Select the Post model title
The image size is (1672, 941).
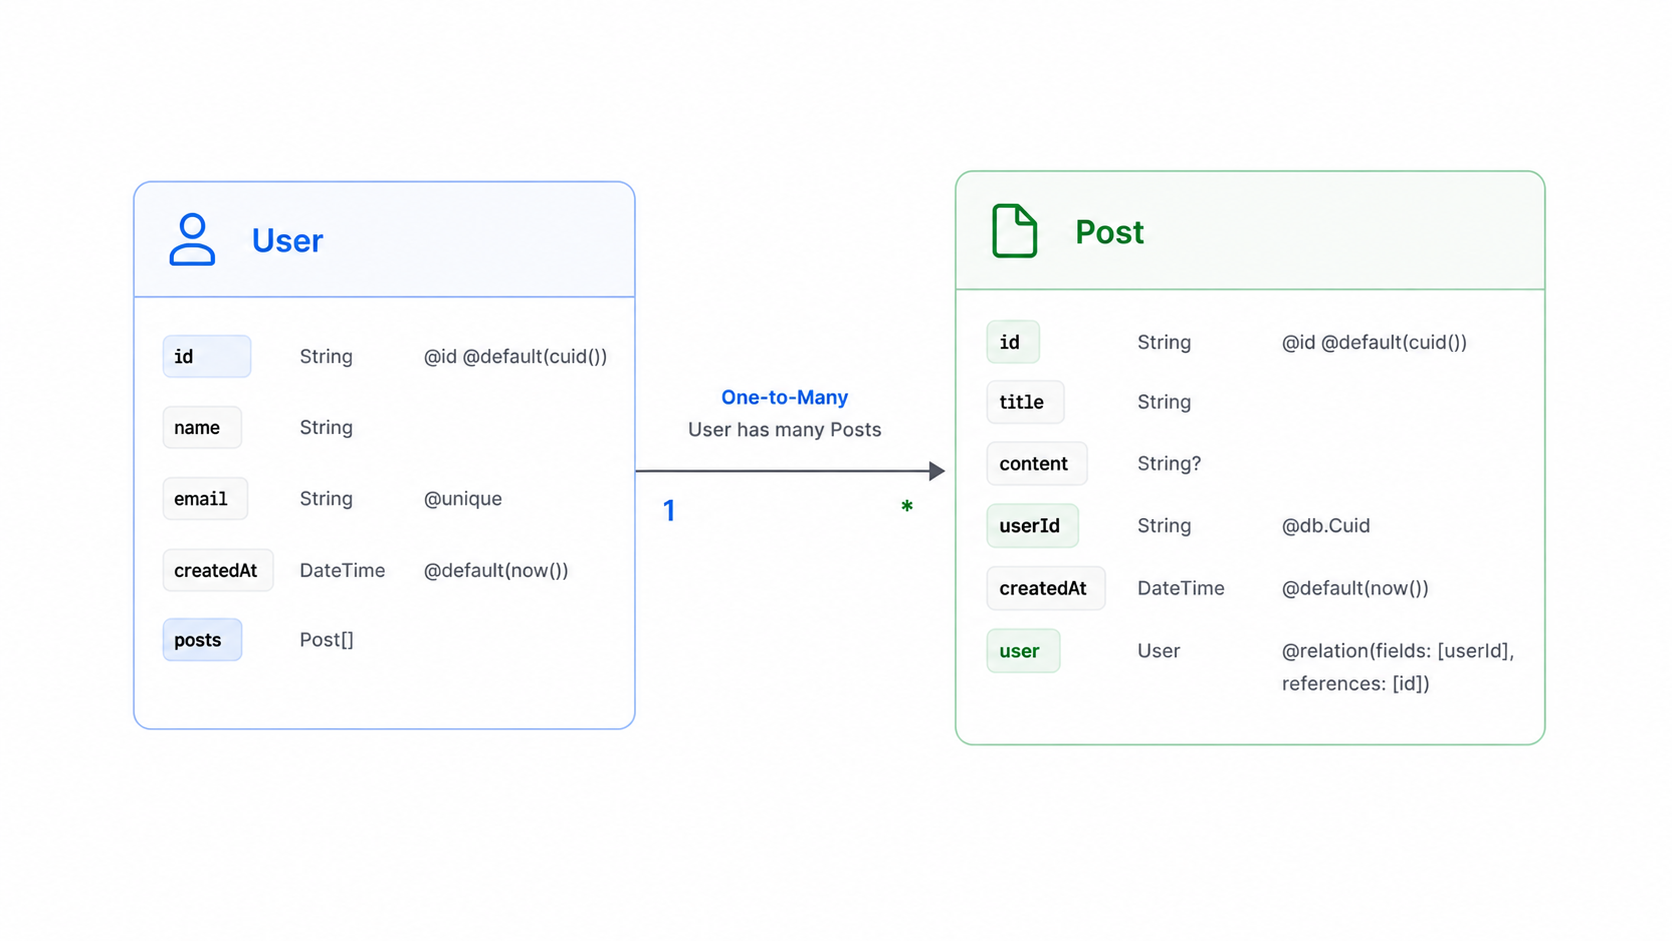tap(1109, 232)
